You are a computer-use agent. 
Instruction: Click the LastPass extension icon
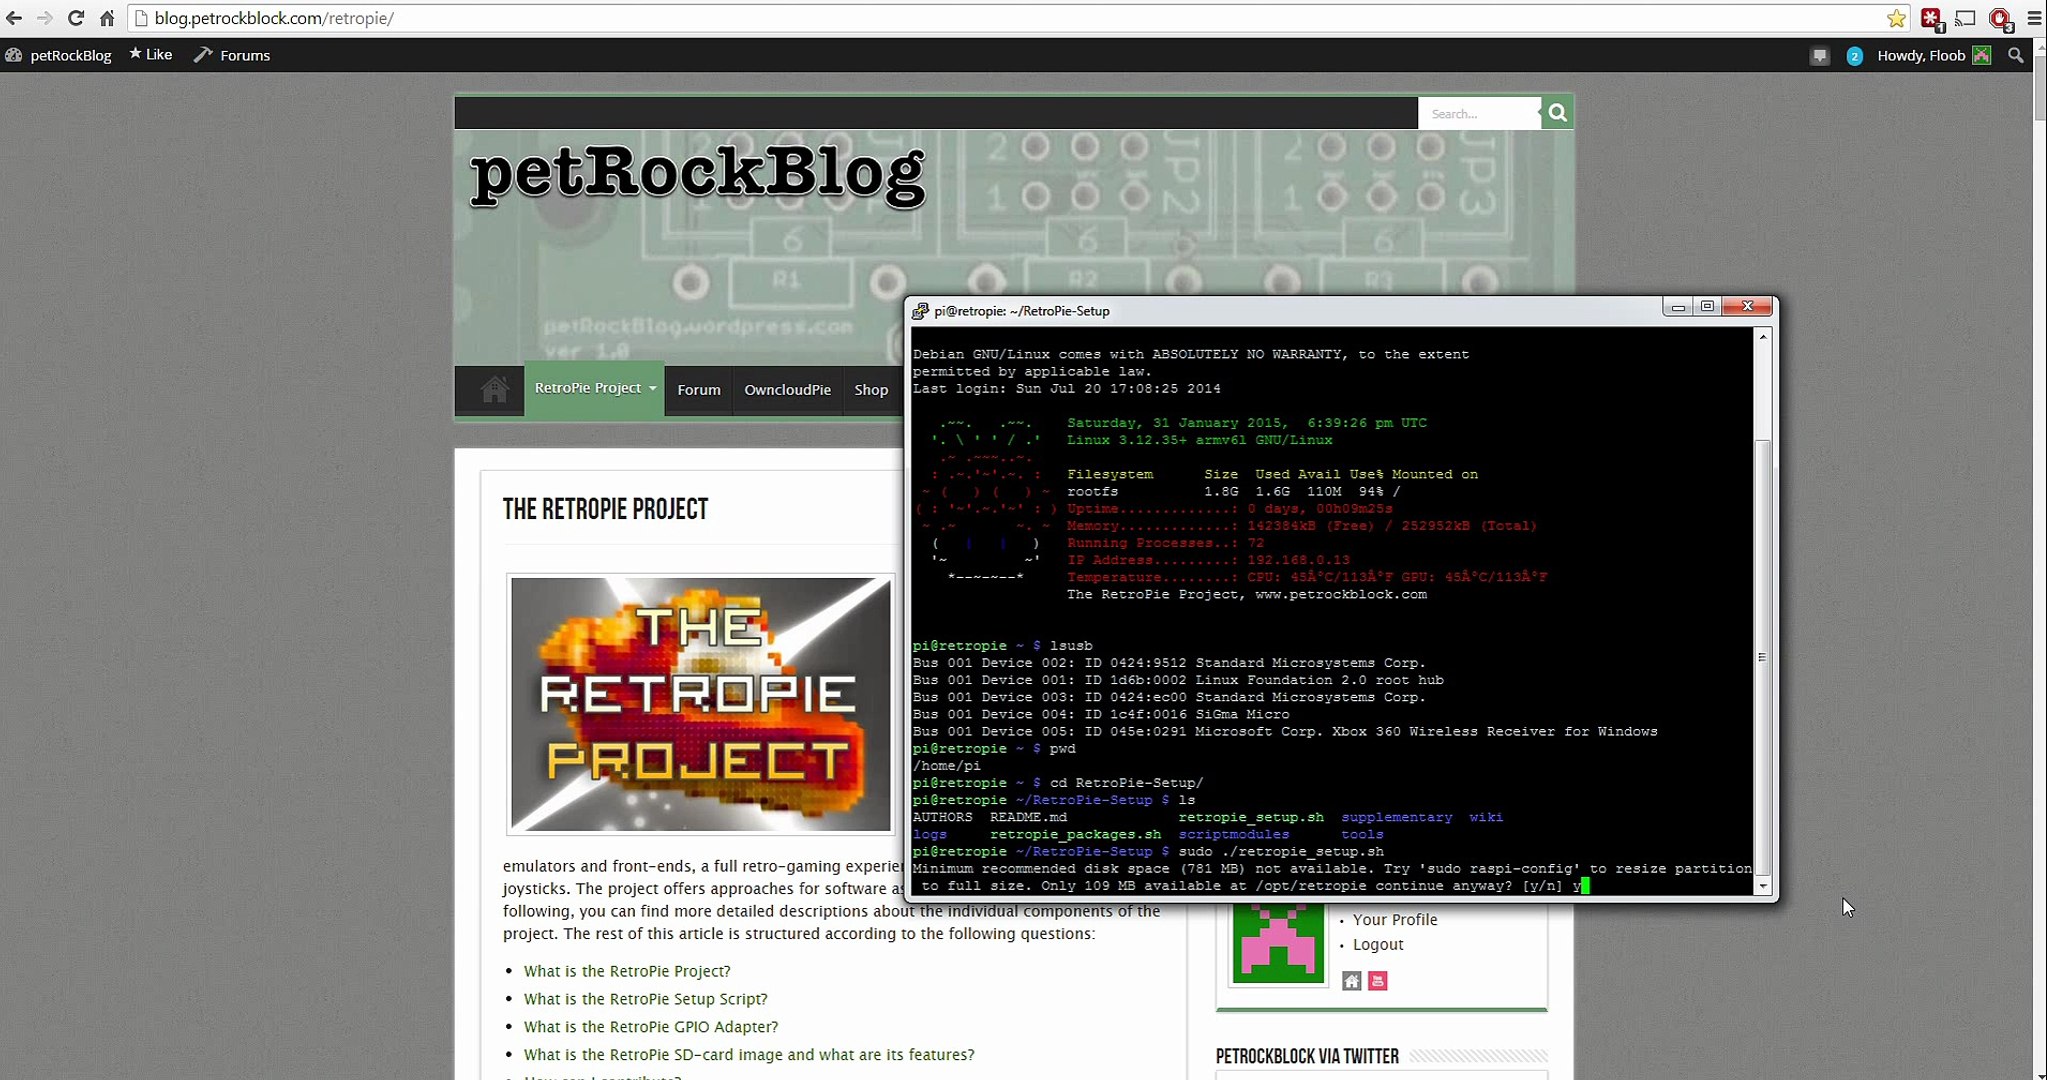1931,18
